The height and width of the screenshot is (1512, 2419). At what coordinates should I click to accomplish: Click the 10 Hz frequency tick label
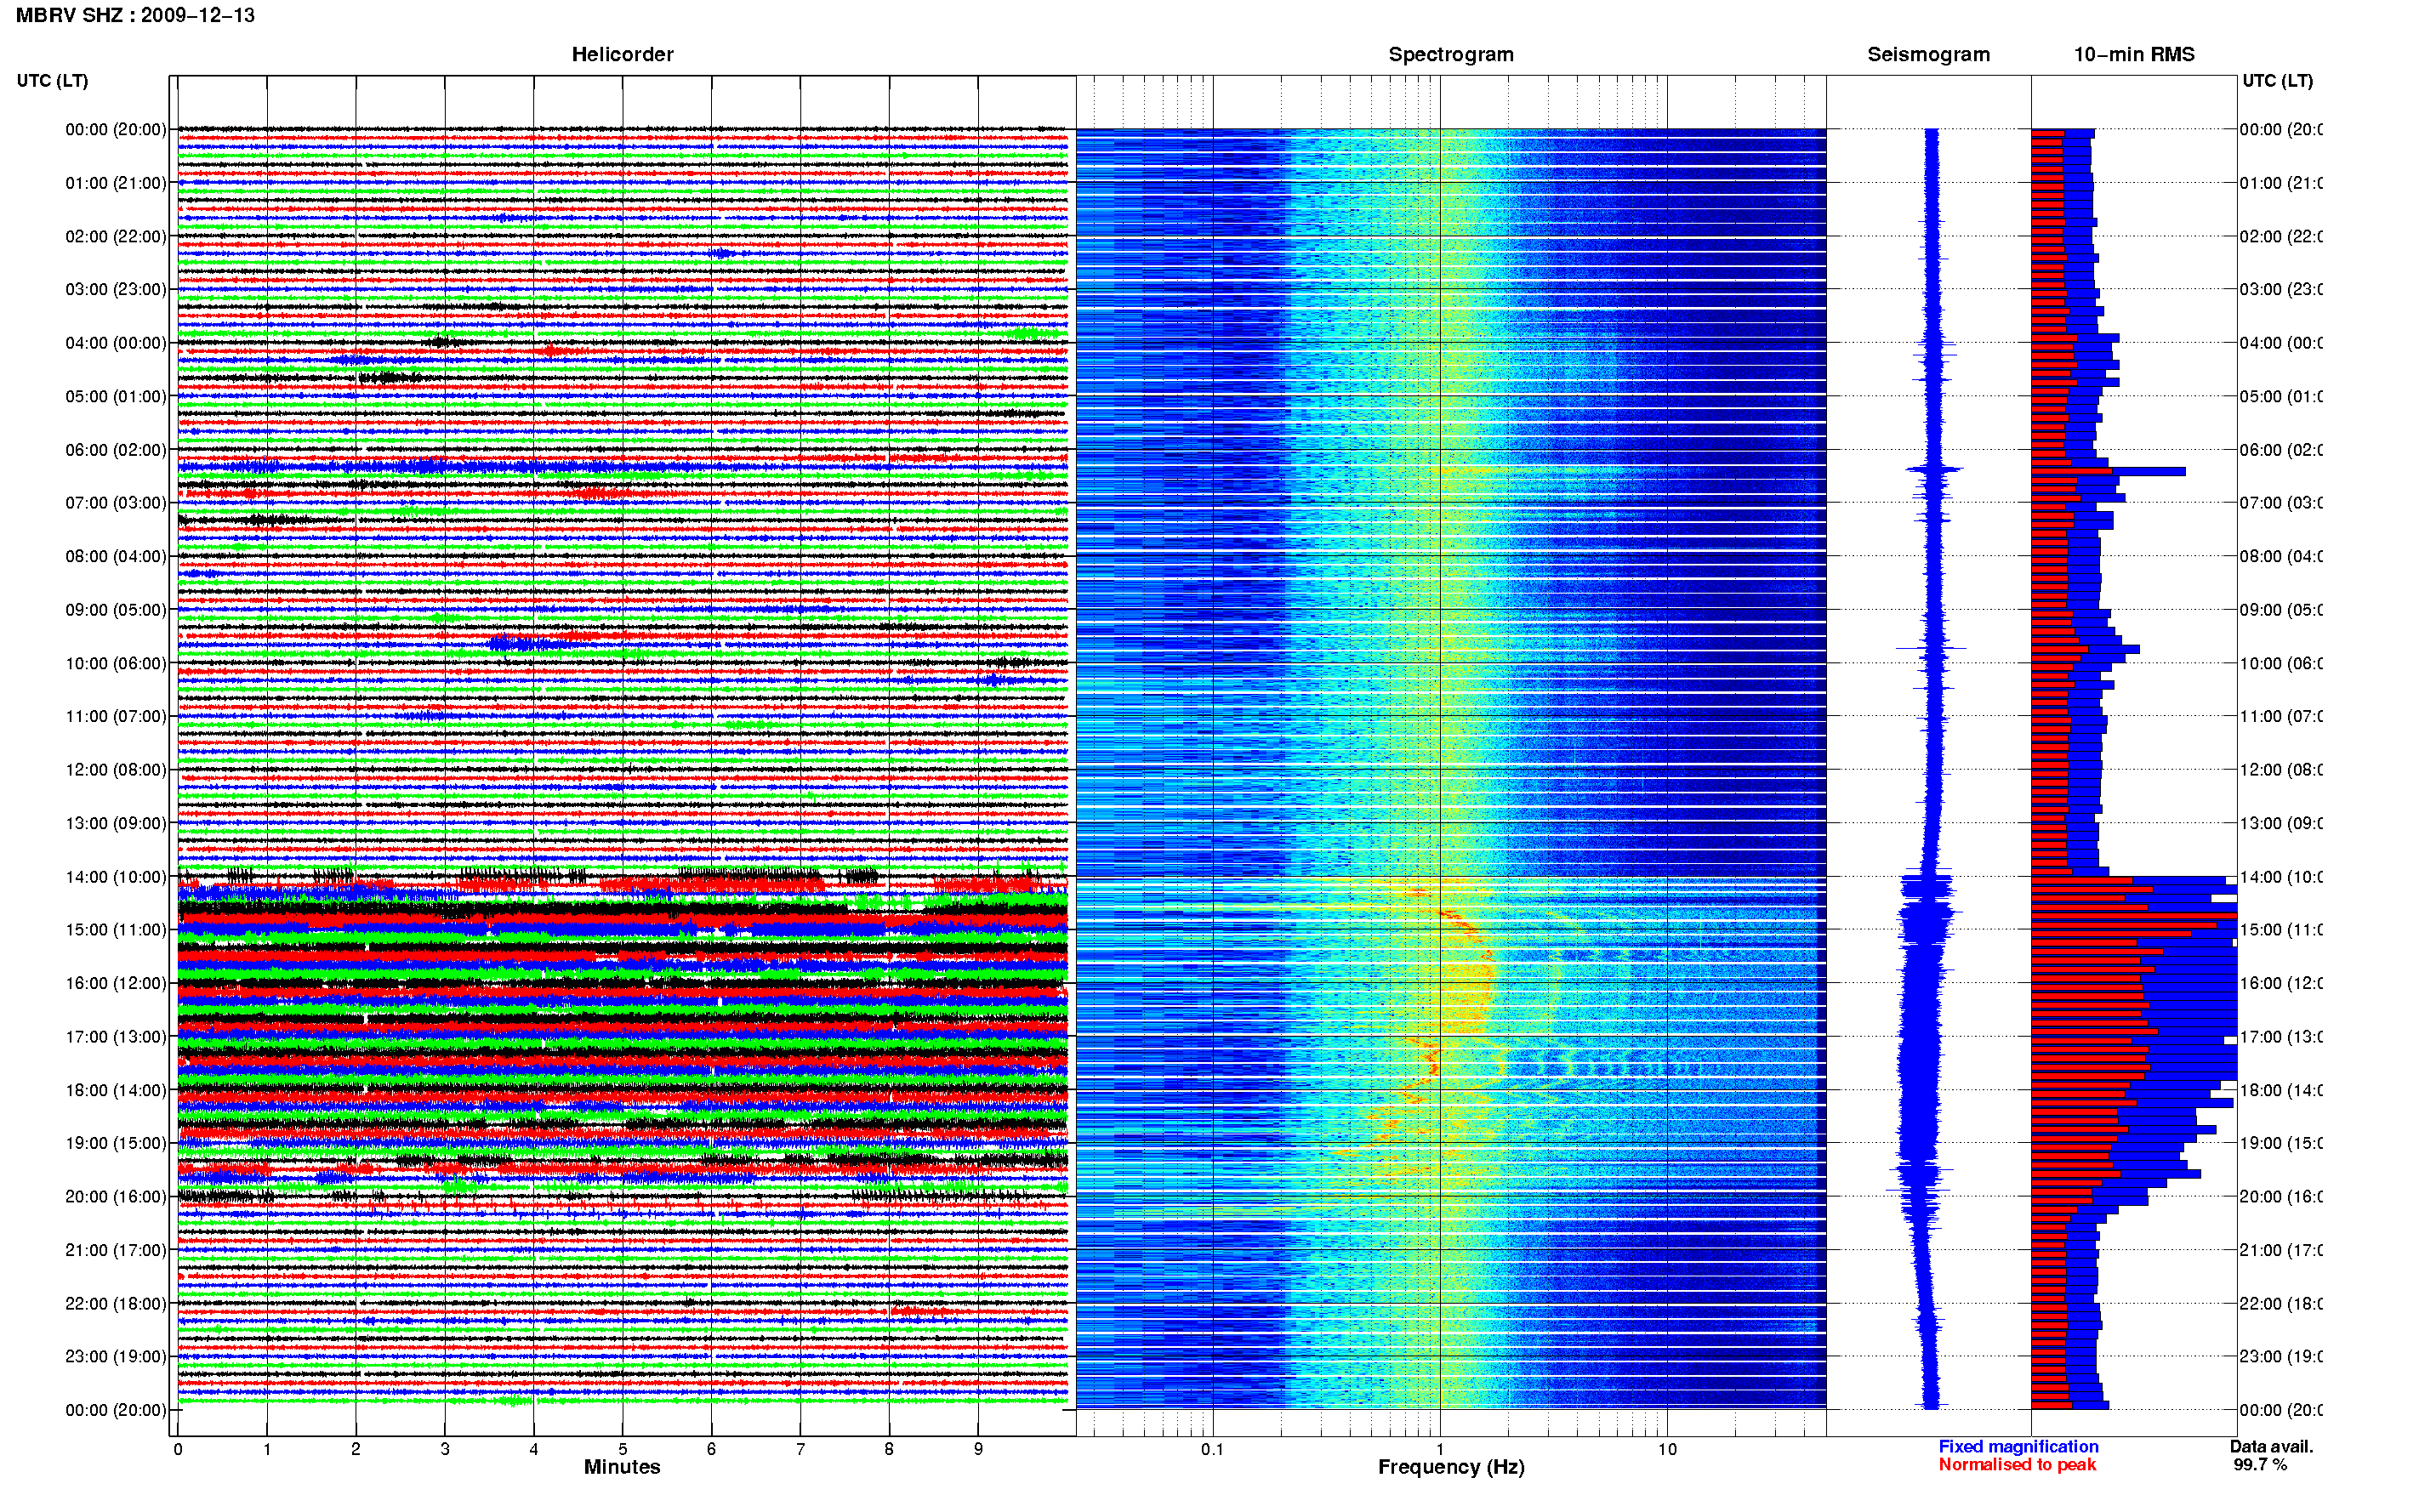coord(1667,1449)
